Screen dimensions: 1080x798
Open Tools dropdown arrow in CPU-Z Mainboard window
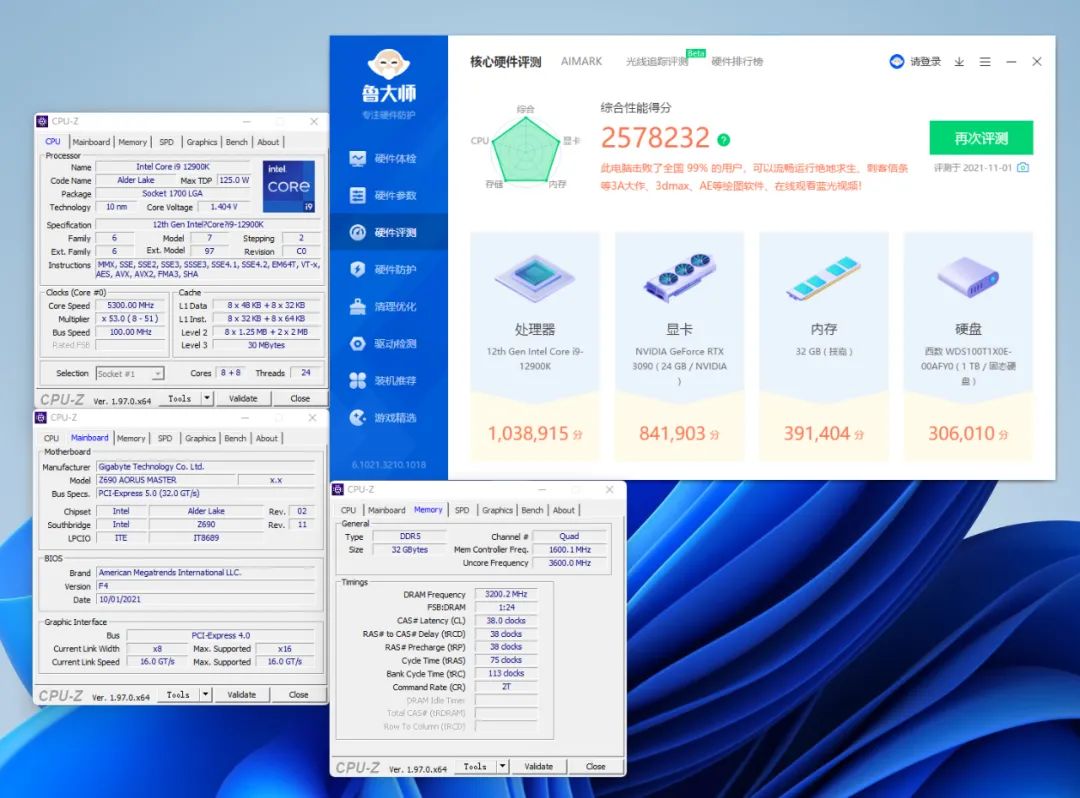pos(205,695)
